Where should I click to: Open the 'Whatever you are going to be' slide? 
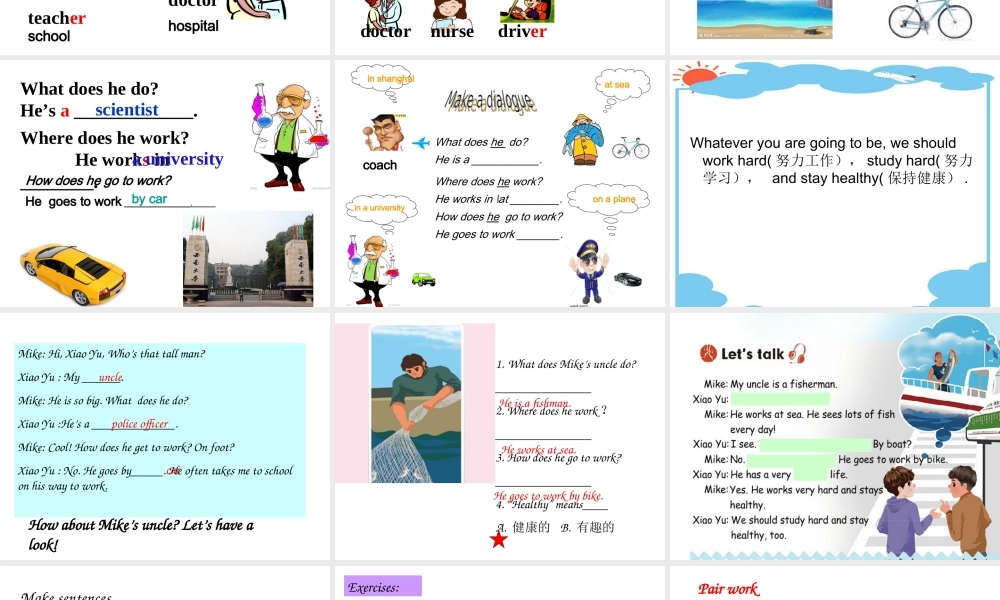[x=835, y=184]
